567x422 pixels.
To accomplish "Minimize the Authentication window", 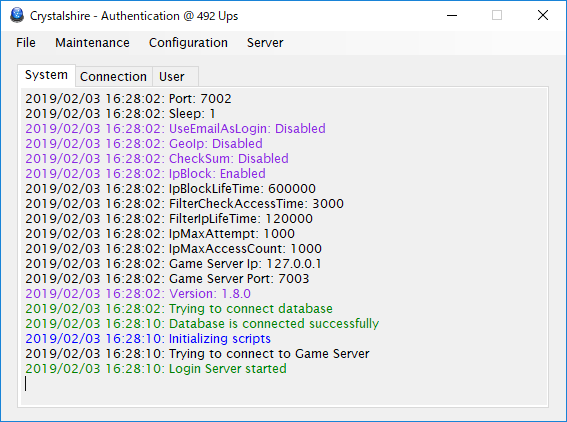I will click(452, 16).
